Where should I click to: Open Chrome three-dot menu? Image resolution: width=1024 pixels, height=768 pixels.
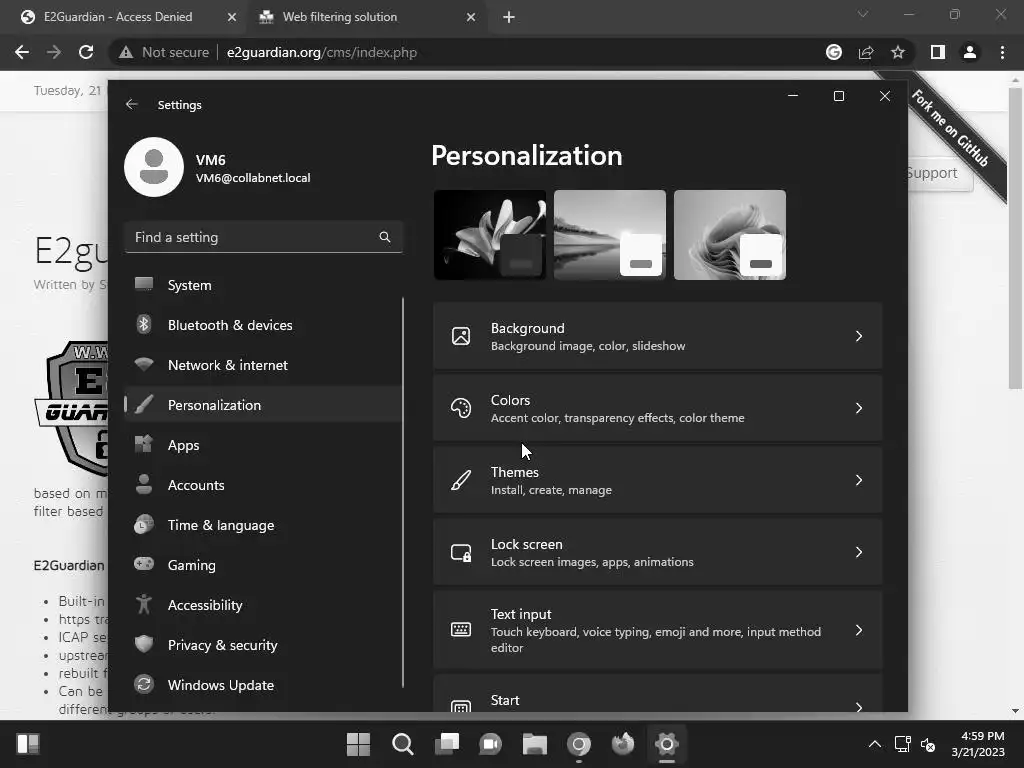[1002, 52]
